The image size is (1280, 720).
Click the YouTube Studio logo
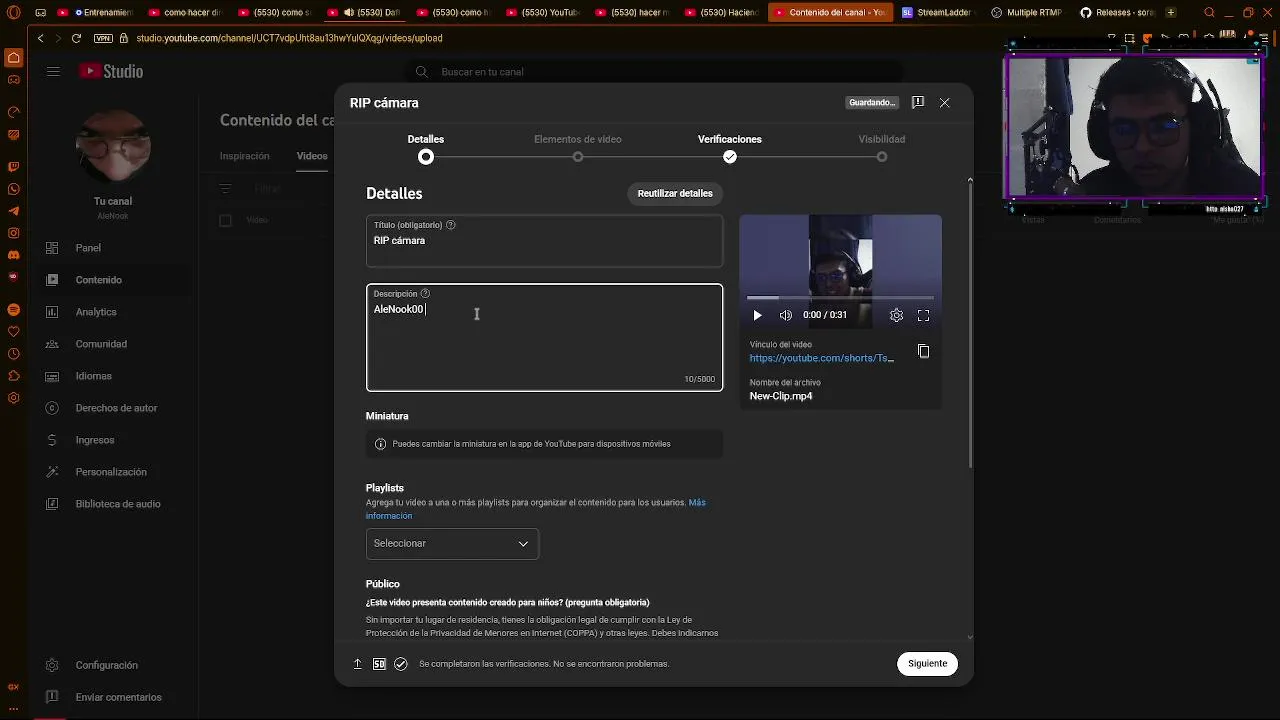(111, 71)
